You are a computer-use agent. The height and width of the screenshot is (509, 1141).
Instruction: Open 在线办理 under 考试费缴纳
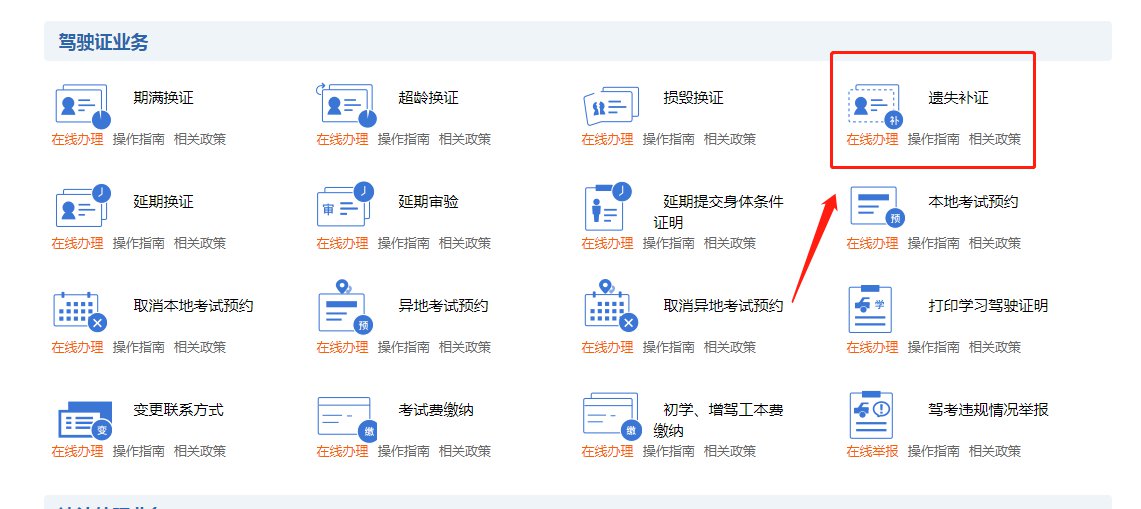(342, 451)
